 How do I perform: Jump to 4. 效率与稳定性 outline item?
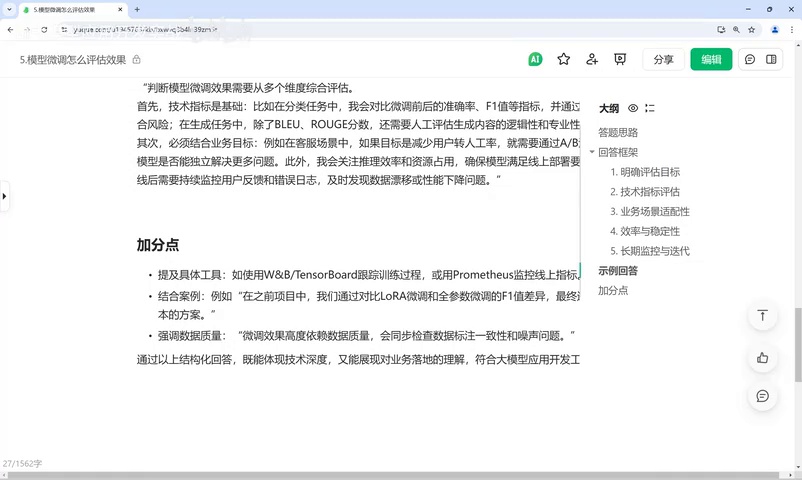point(644,231)
